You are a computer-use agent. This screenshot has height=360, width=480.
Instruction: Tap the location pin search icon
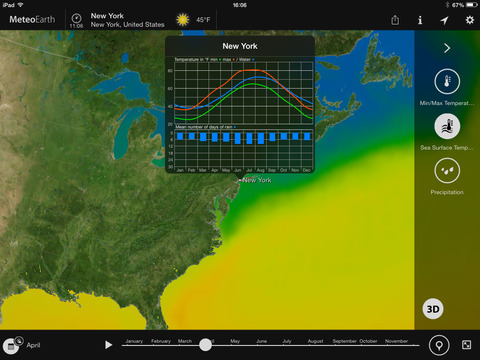(x=439, y=345)
